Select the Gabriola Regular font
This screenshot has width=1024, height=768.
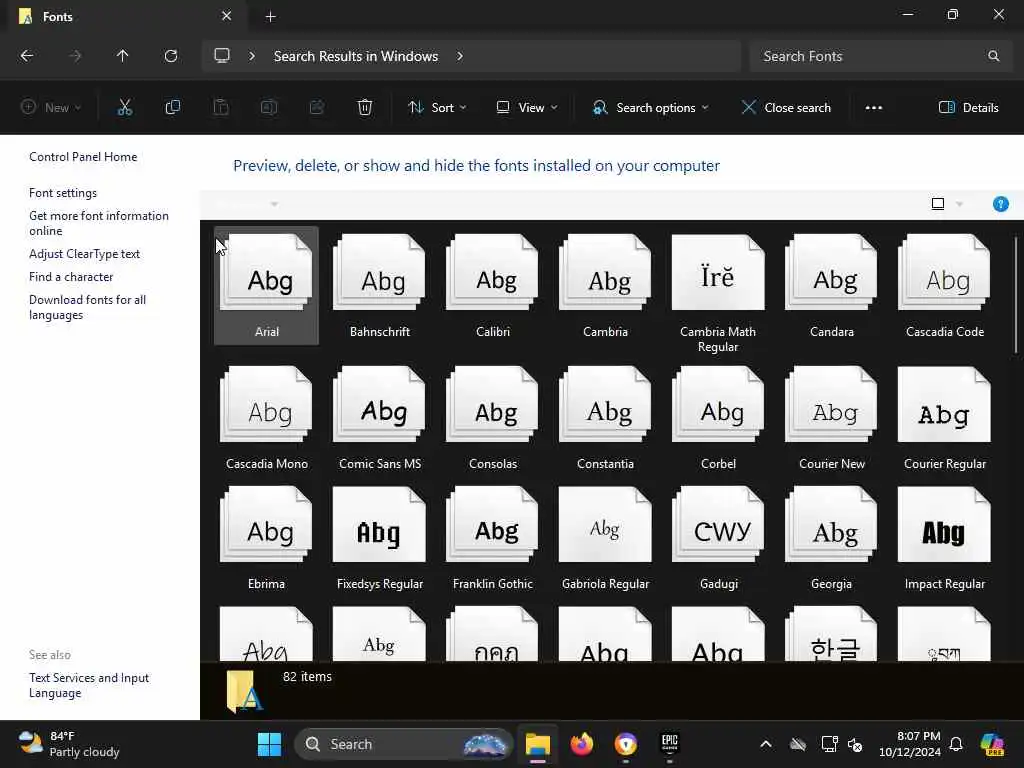[605, 538]
